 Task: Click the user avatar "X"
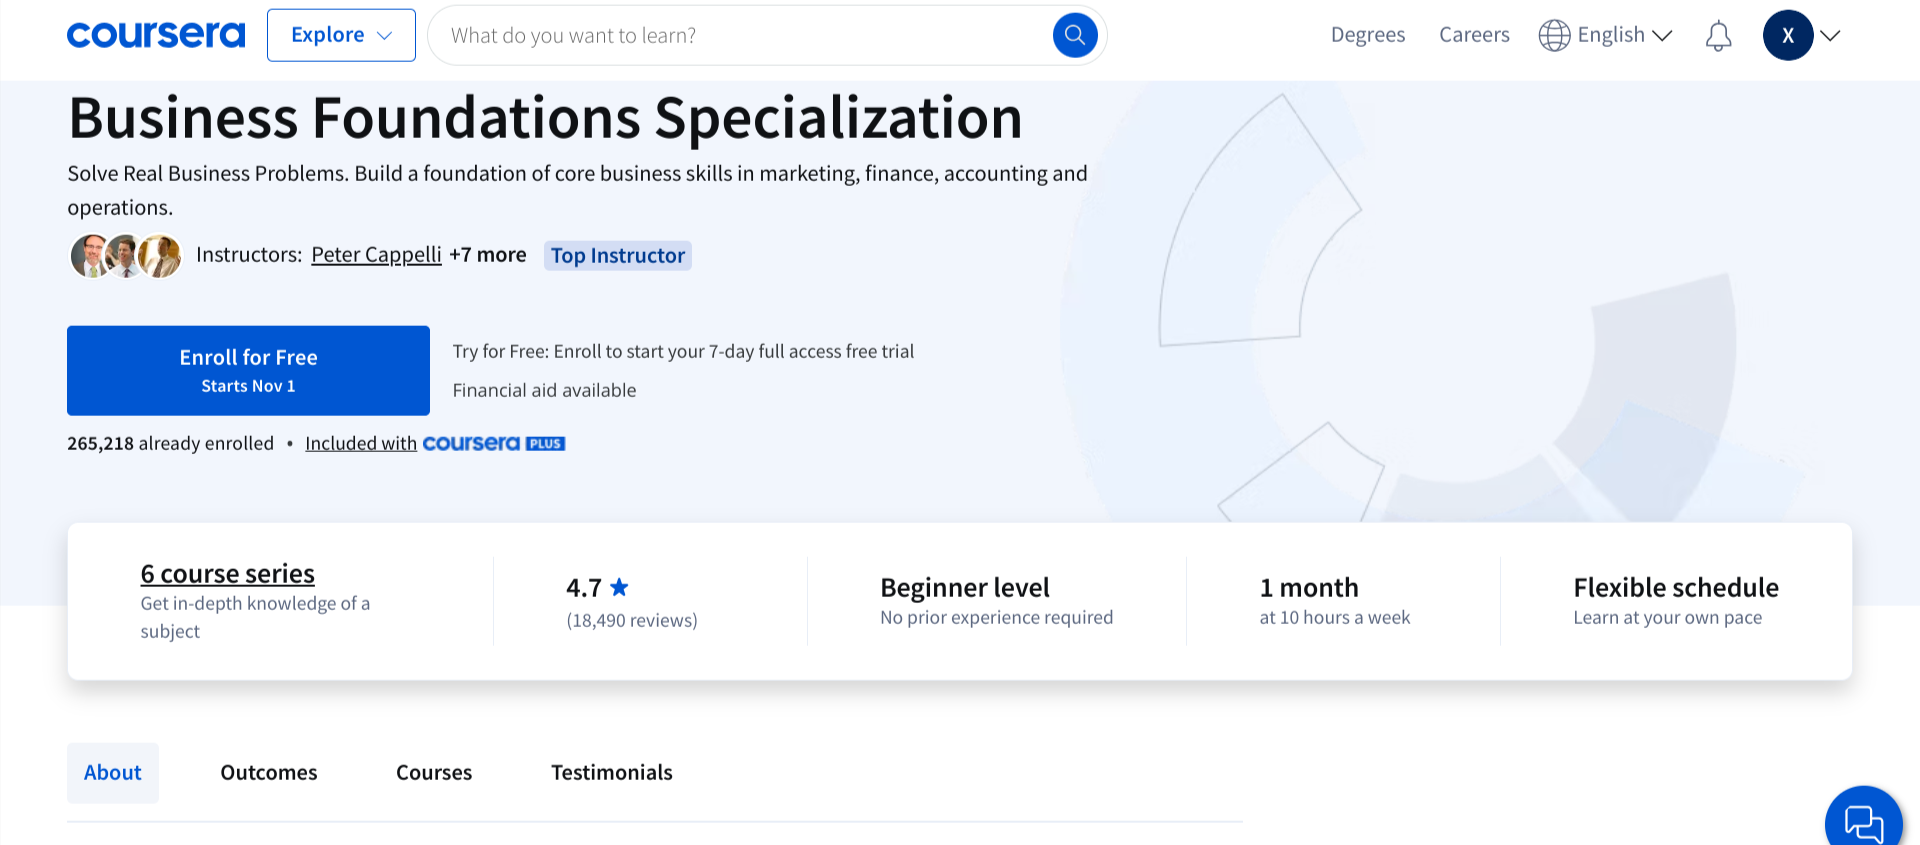[x=1787, y=35]
